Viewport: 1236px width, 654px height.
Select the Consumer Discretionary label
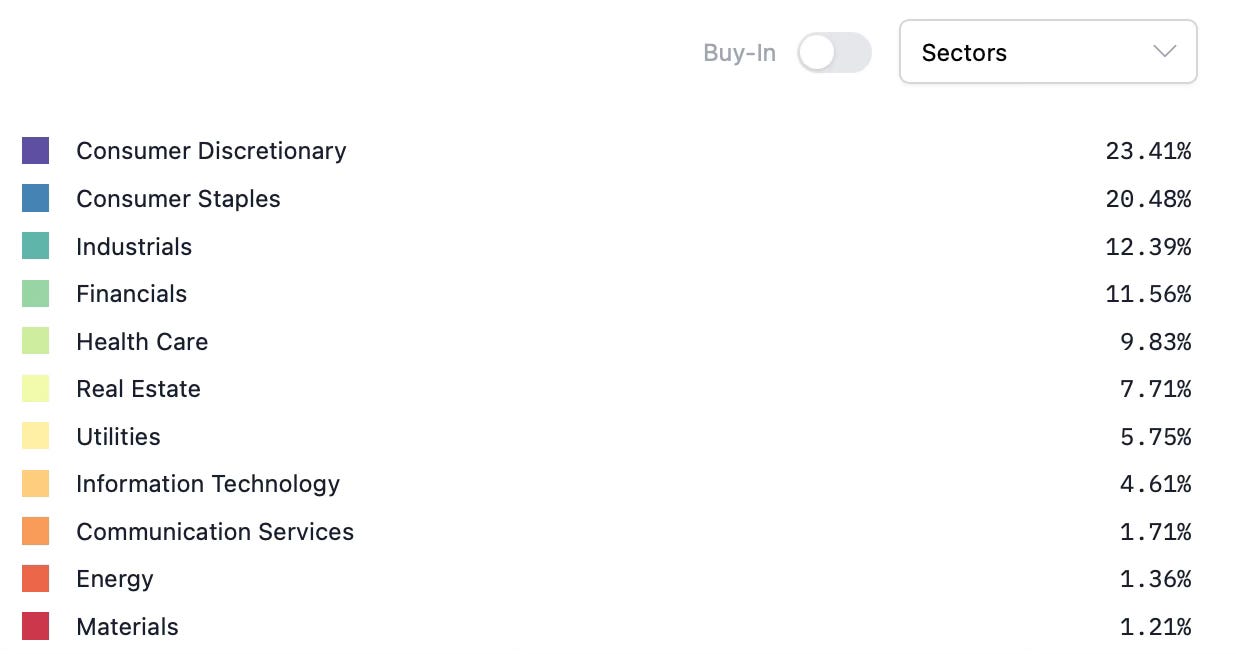(211, 151)
